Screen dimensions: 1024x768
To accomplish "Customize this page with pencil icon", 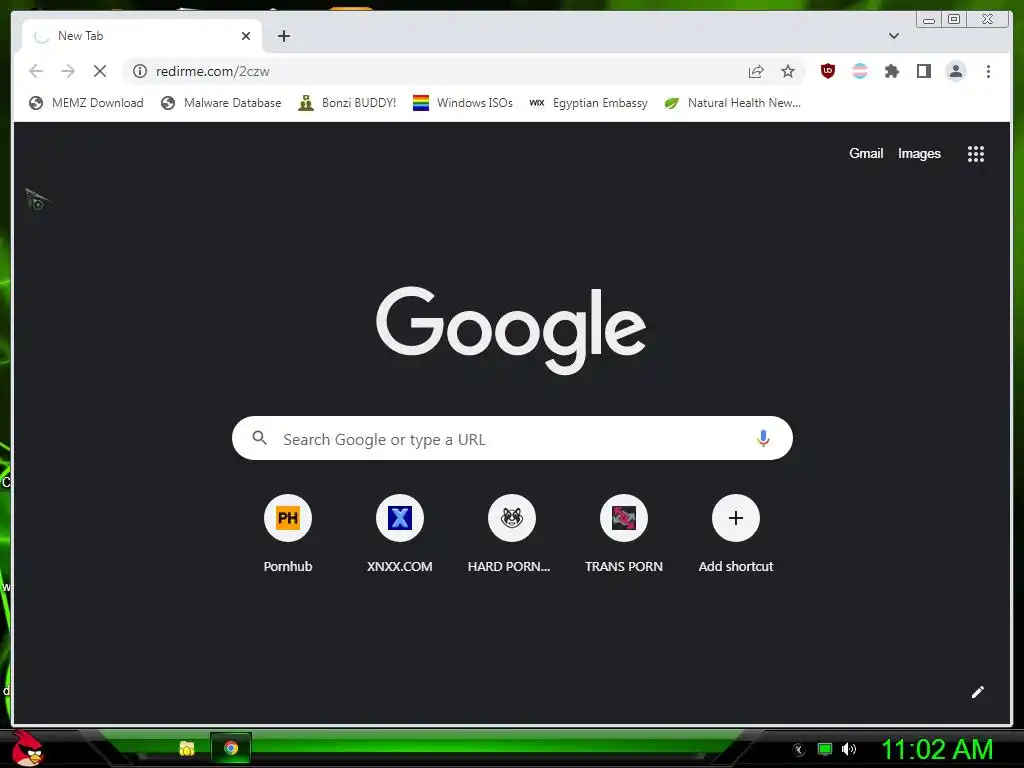I will [x=977, y=692].
